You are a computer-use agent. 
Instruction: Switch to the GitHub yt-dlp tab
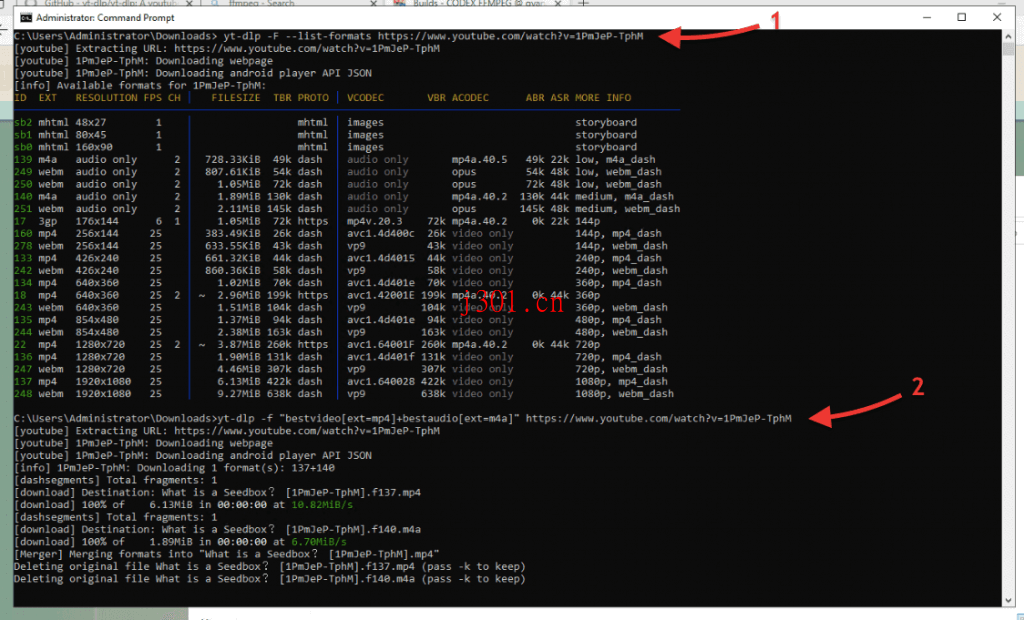coord(110,4)
